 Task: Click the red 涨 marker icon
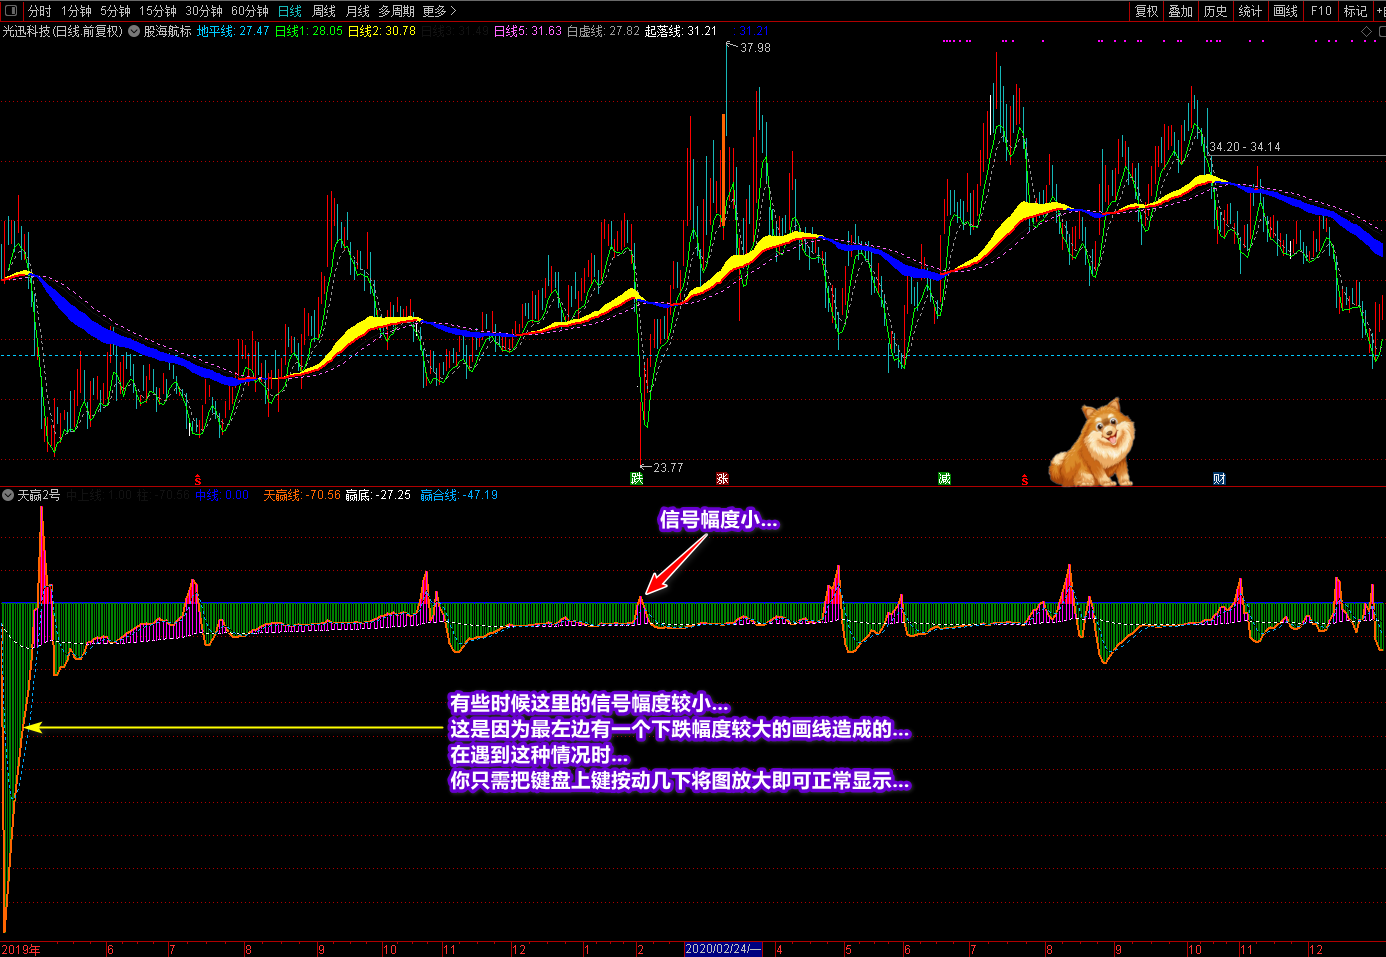pos(722,479)
